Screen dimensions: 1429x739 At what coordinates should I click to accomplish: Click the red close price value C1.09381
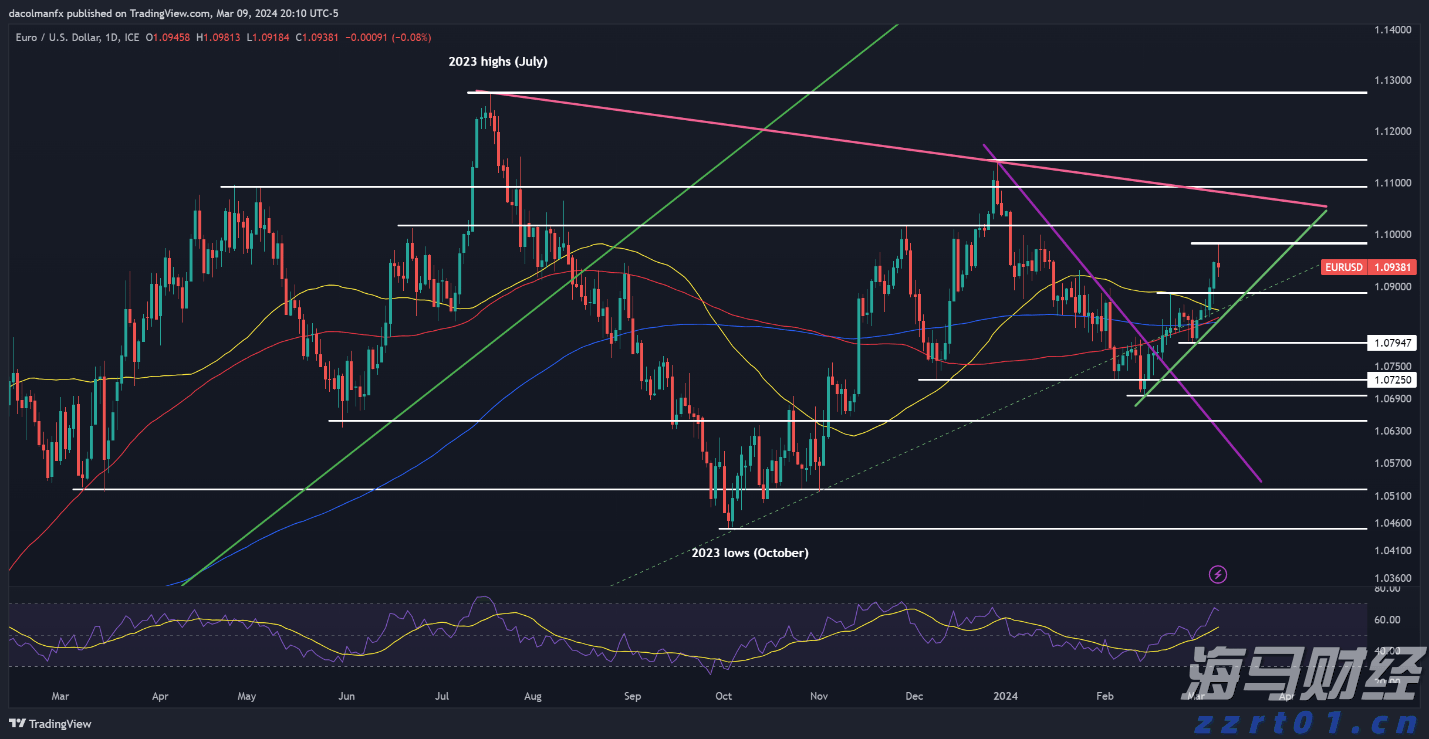(x=311, y=37)
